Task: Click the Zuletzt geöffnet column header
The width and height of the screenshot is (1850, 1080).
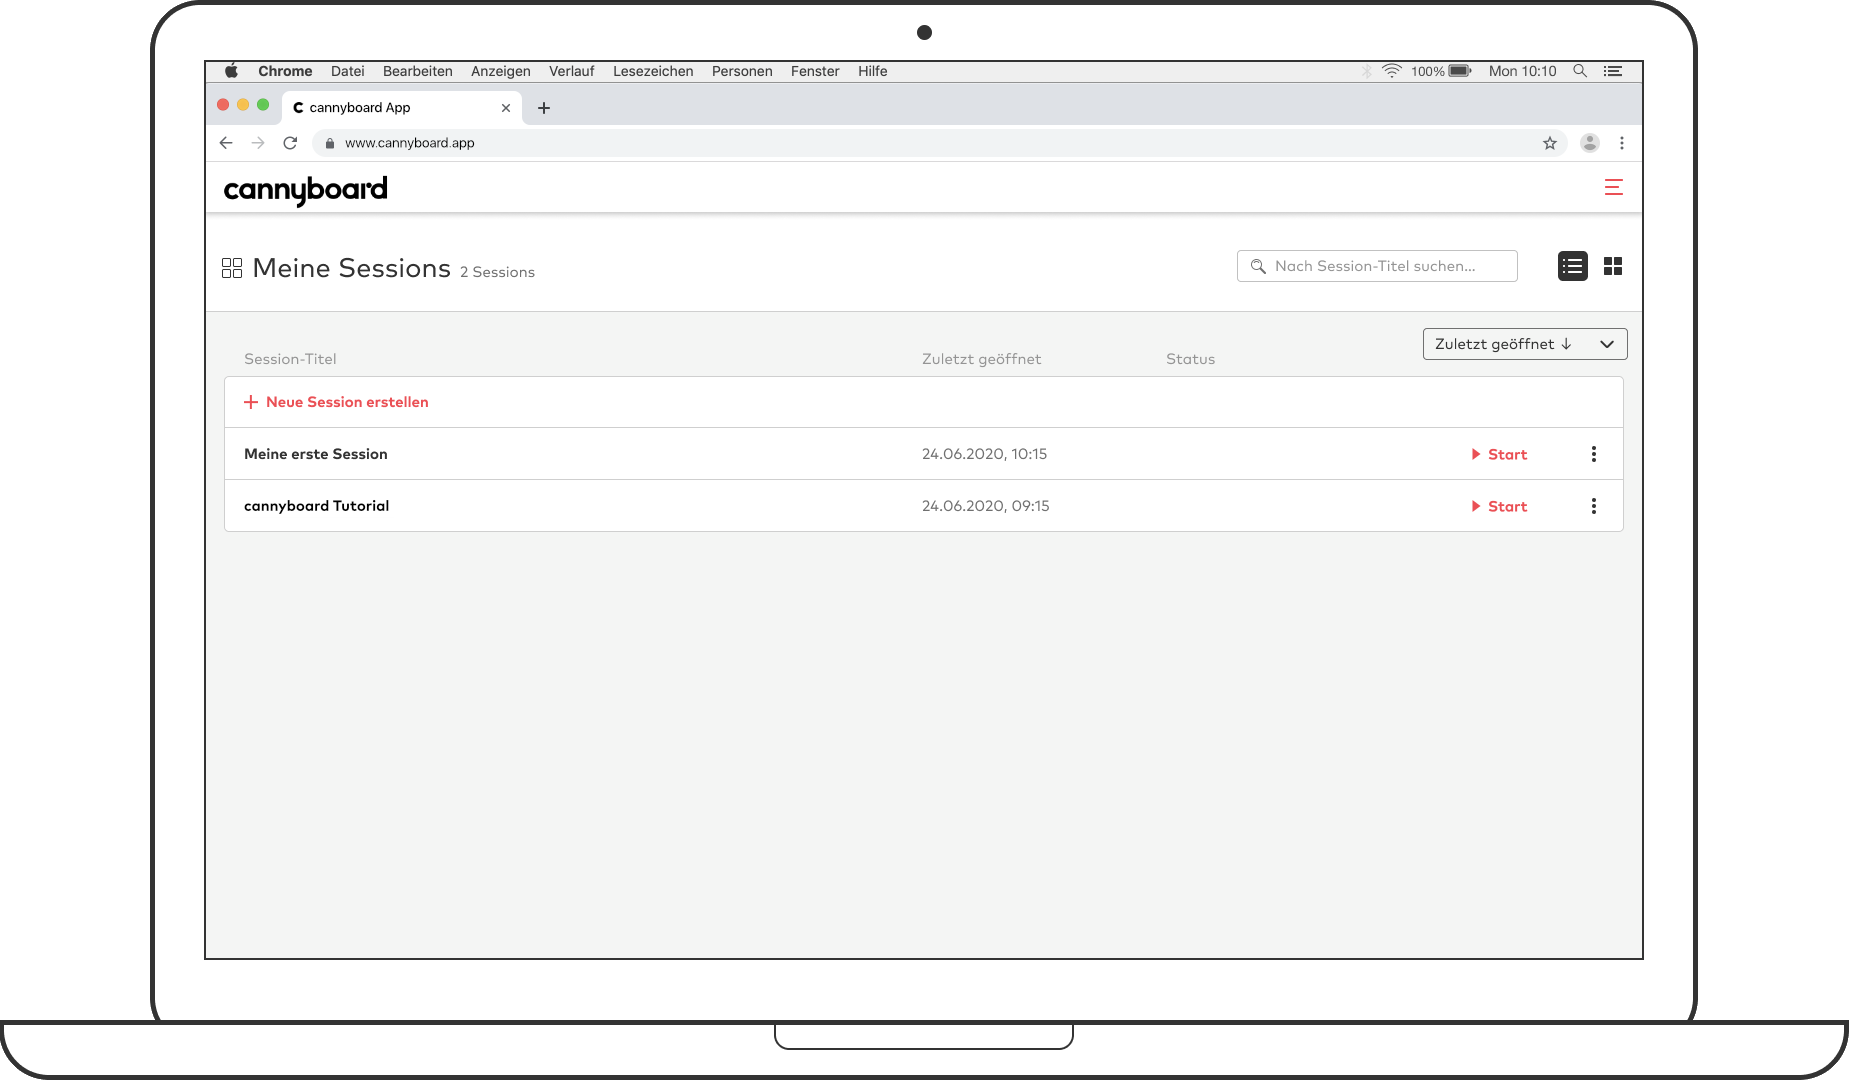Action: point(981,359)
